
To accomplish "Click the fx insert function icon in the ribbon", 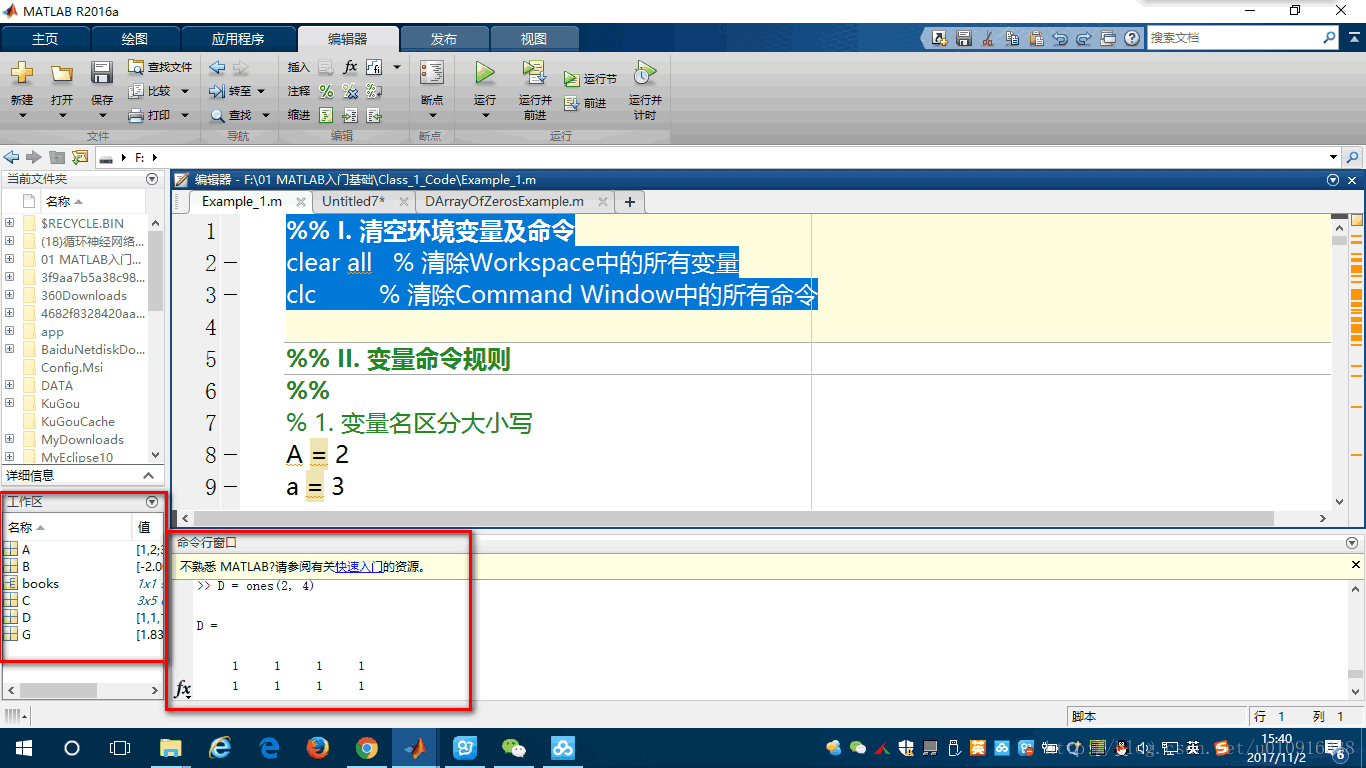I will 350,67.
